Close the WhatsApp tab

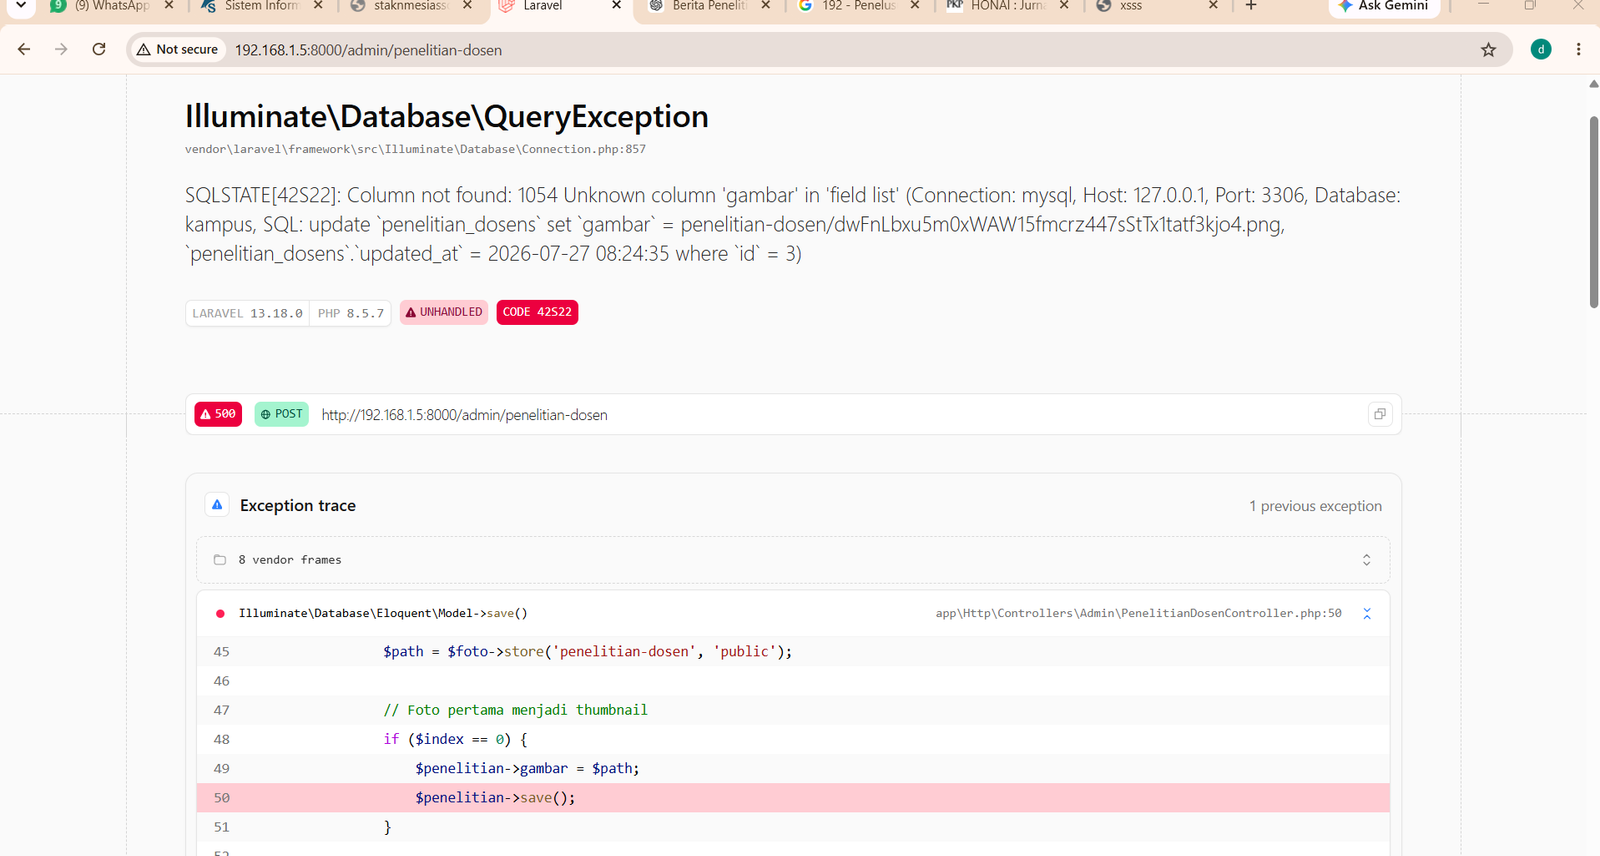[169, 6]
